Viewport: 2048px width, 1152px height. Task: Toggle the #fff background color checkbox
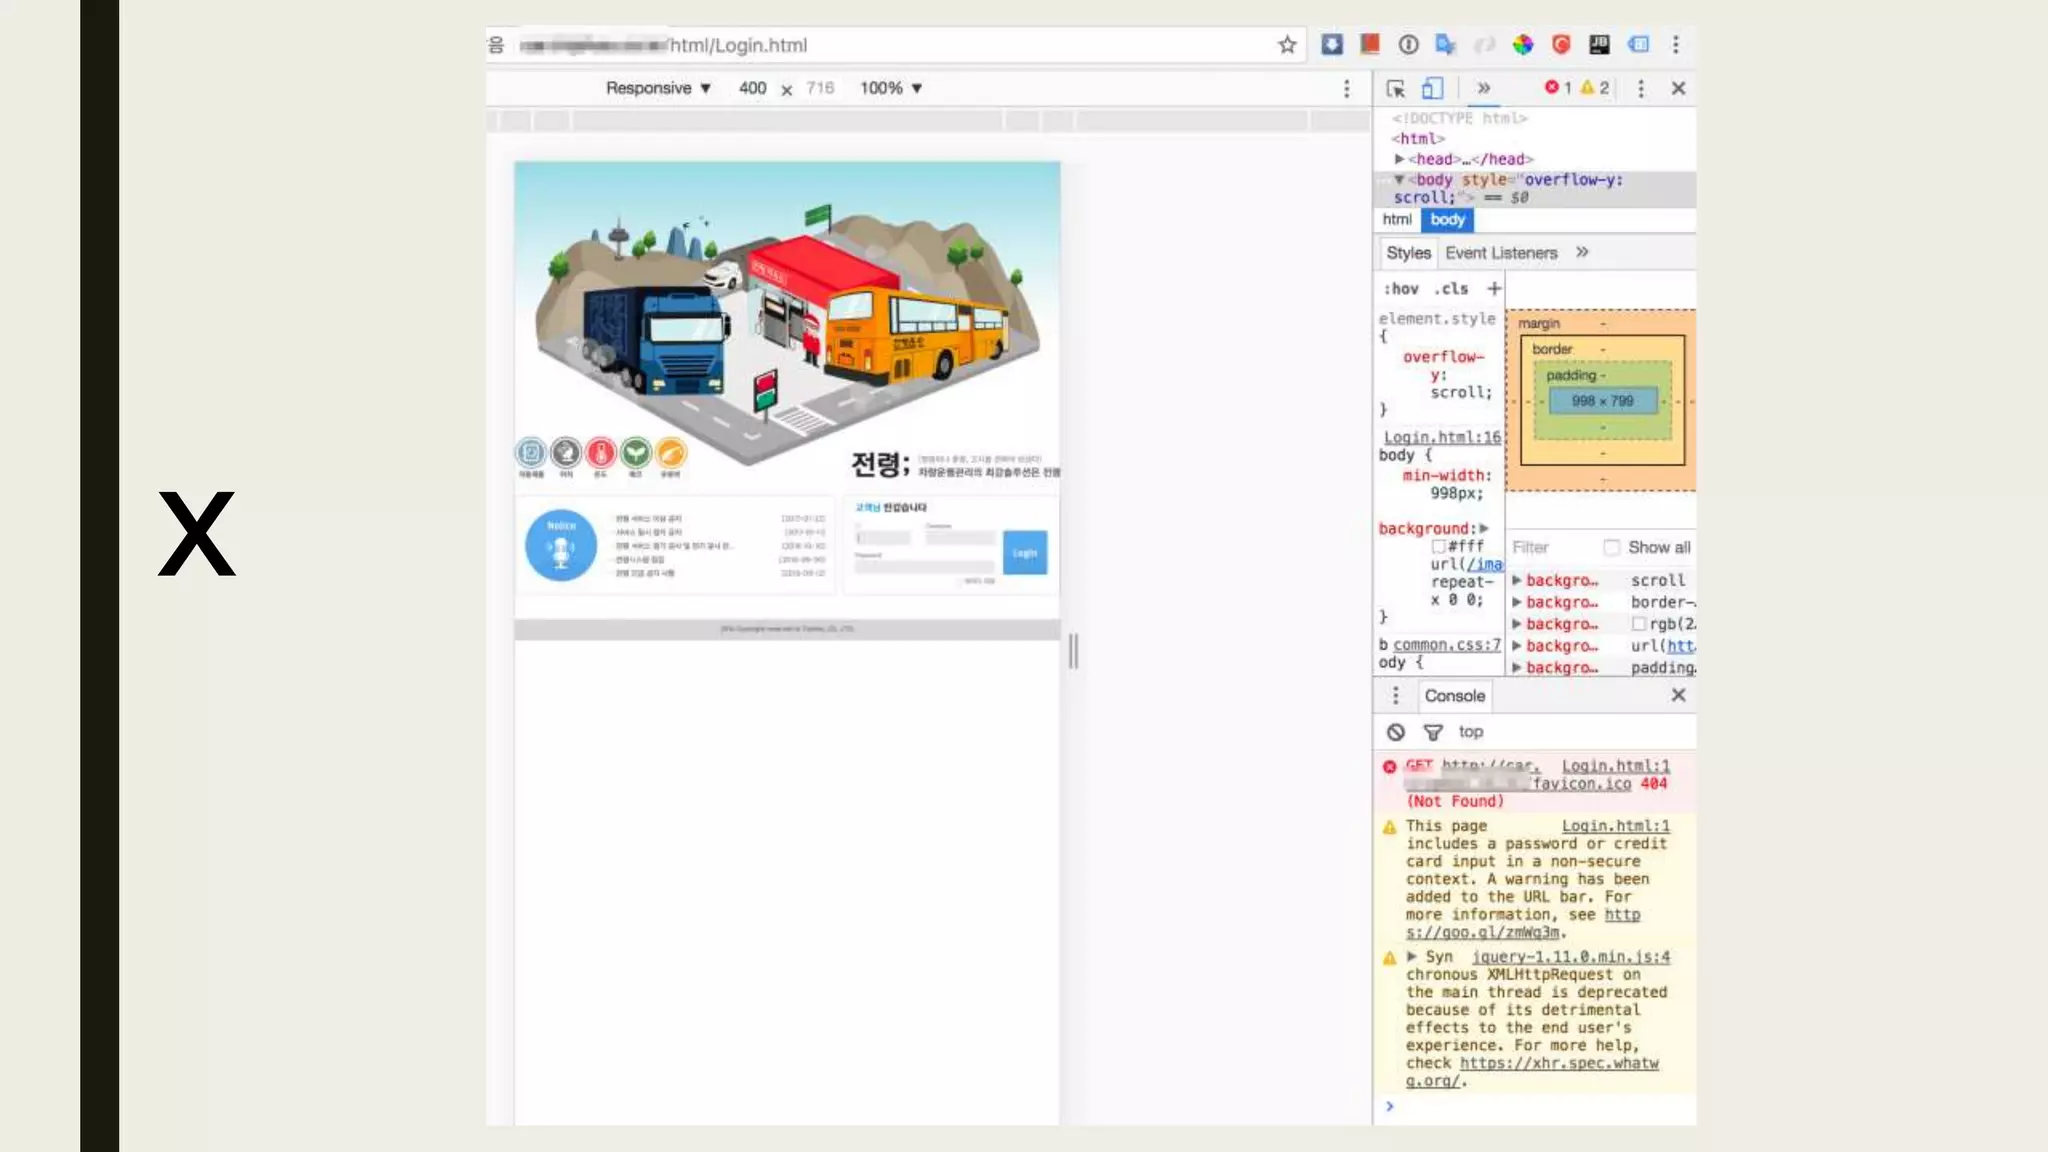1439,546
